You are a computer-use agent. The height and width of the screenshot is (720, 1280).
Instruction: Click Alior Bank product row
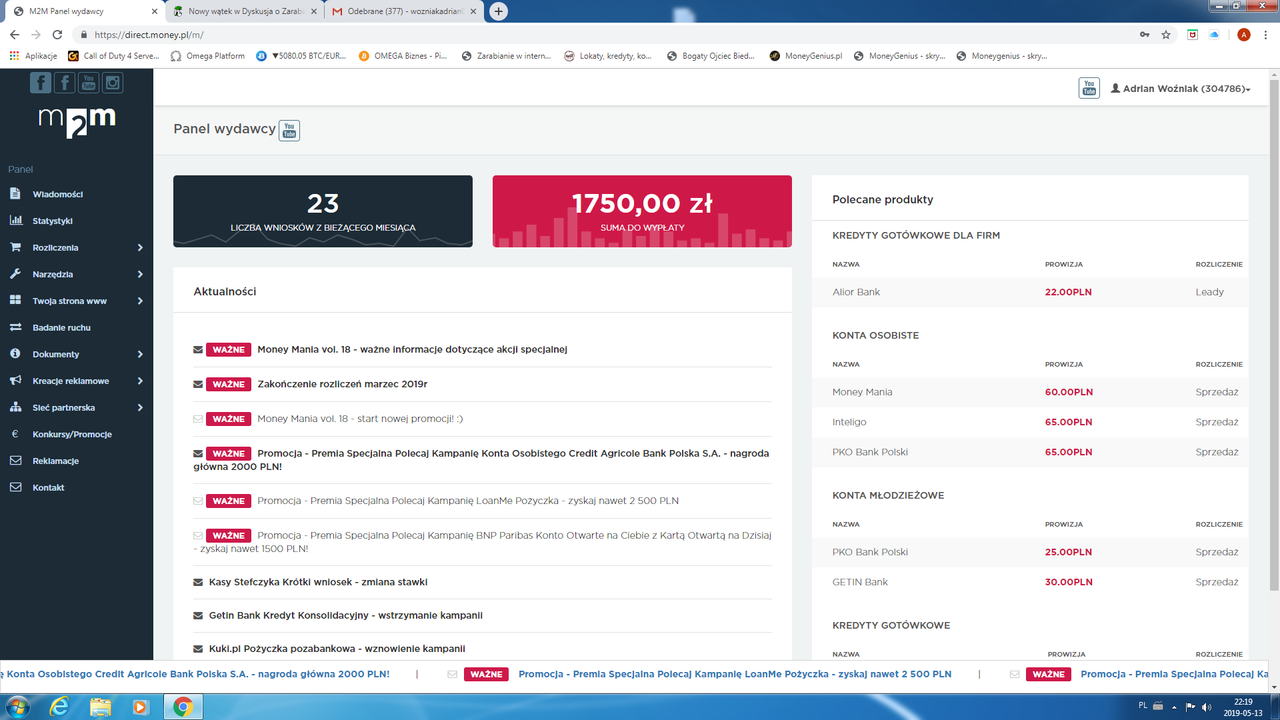(x=1030, y=292)
